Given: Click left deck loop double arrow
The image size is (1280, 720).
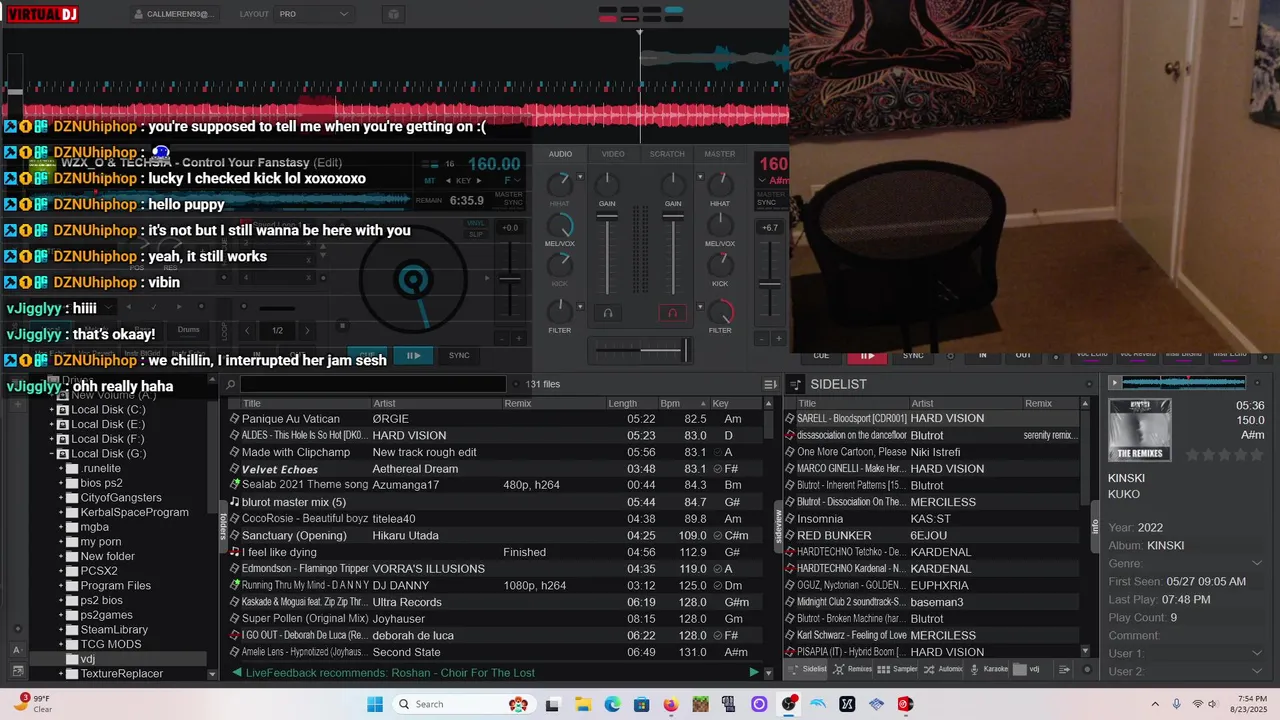Looking at the screenshot, I should click(x=307, y=330).
